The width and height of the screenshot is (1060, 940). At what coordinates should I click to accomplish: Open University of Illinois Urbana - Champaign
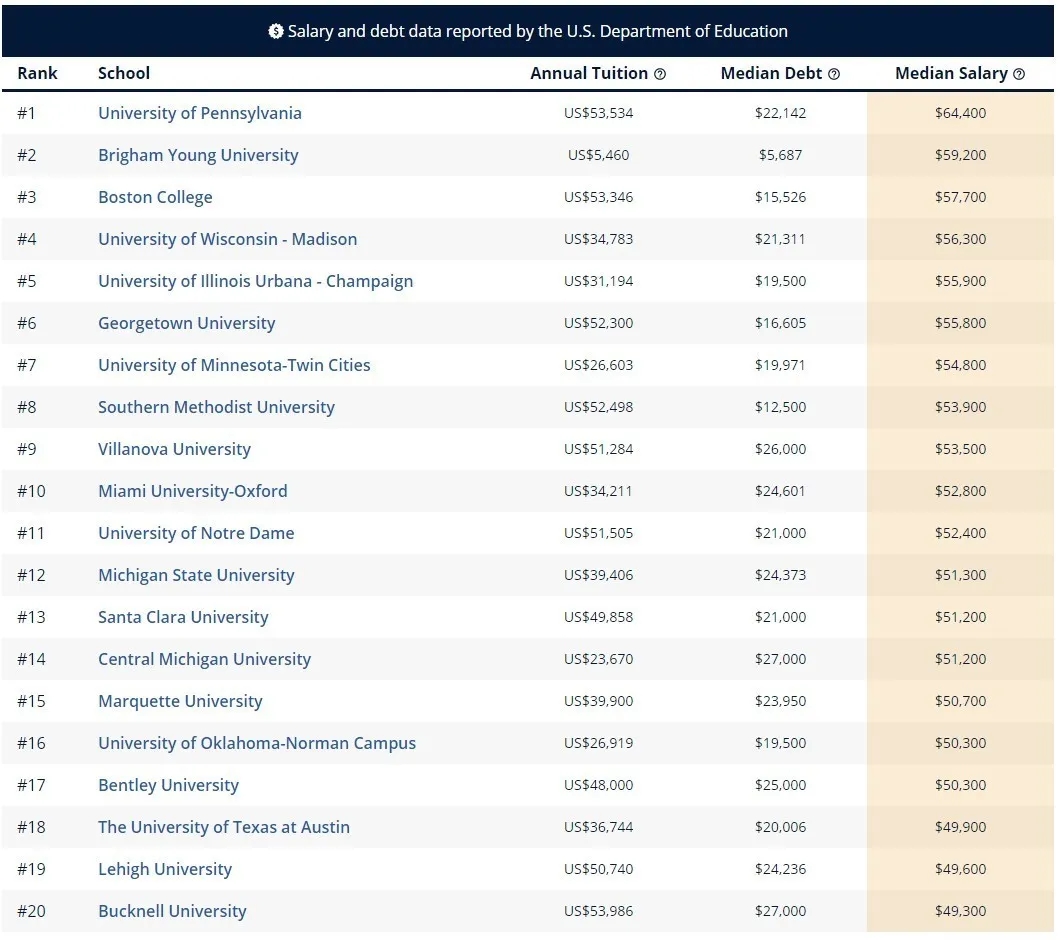point(255,281)
